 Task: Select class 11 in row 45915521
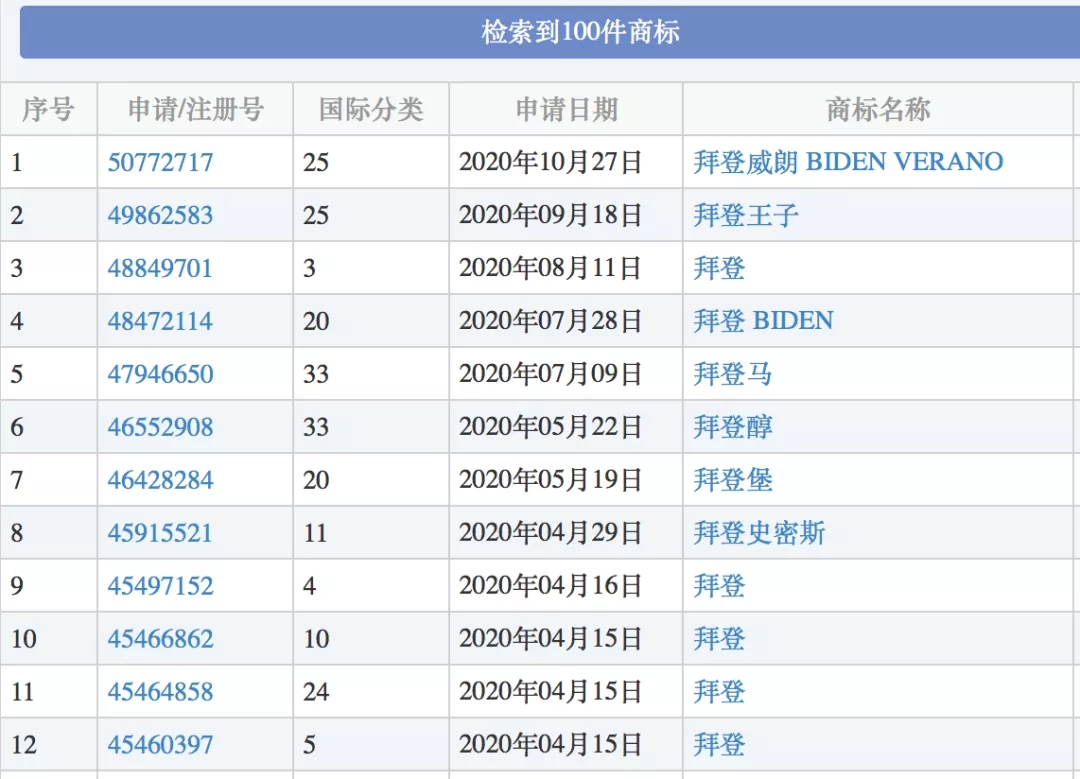315,533
